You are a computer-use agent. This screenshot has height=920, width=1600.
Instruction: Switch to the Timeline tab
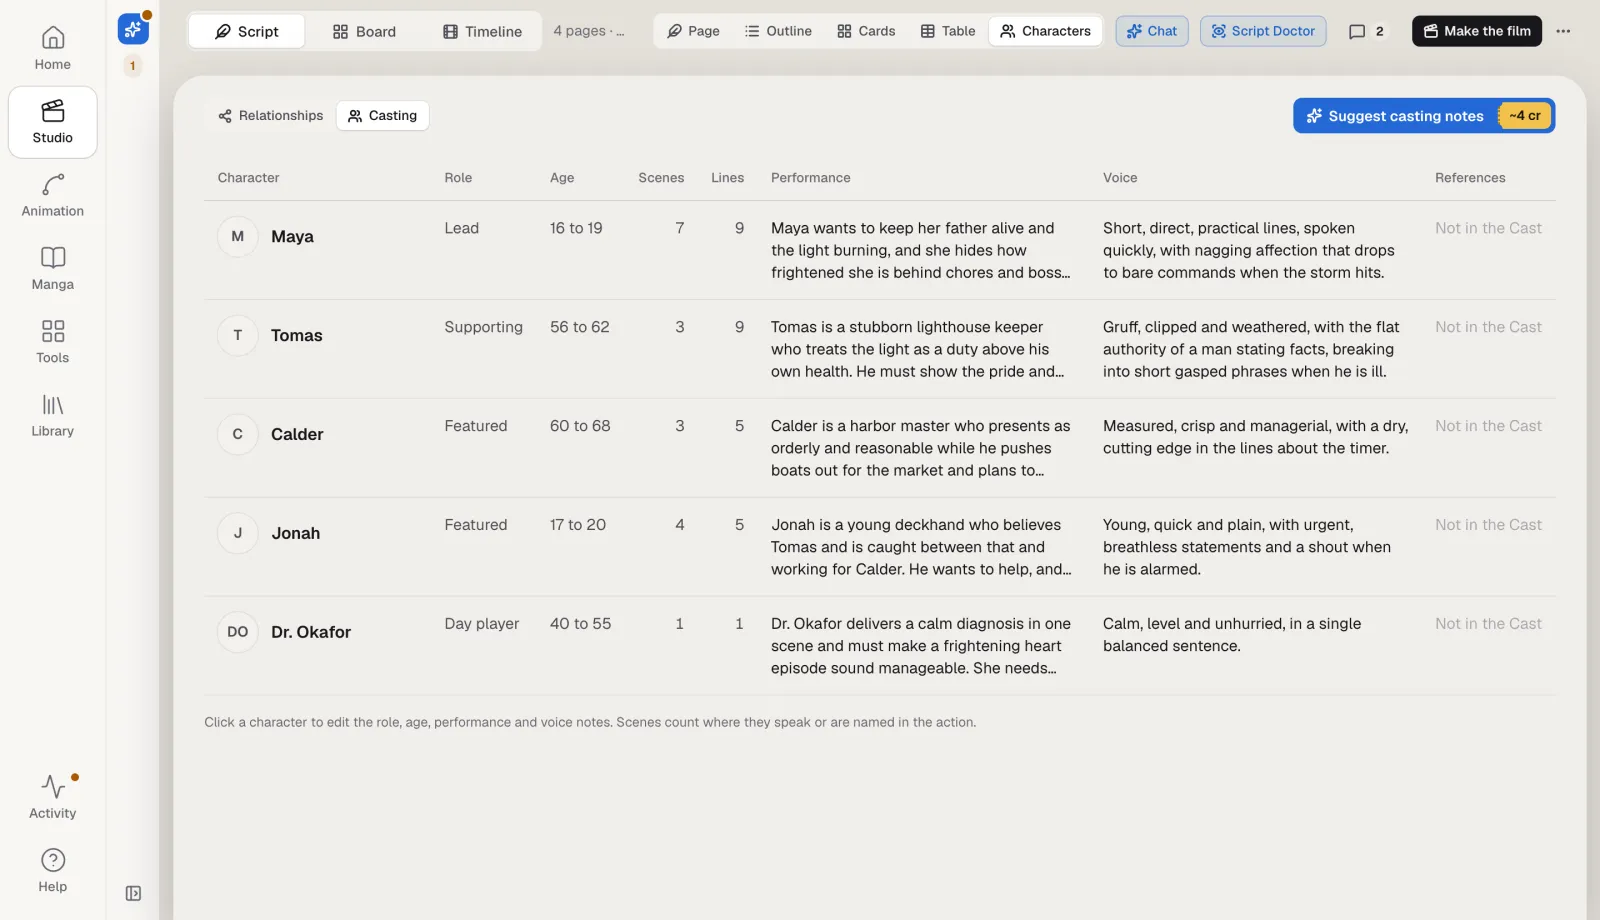pyautogui.click(x=482, y=32)
